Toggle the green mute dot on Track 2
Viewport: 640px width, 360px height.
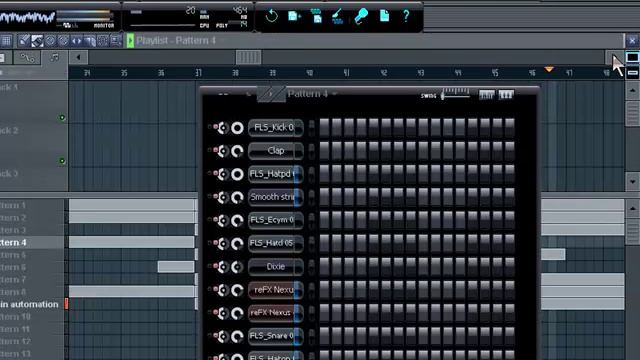point(62,161)
